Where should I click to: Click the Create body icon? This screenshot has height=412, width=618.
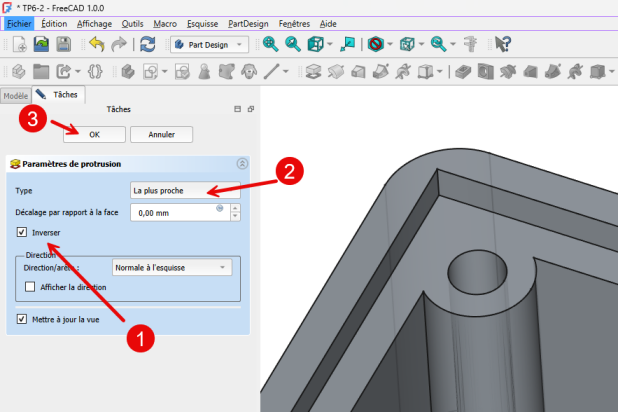coord(128,72)
